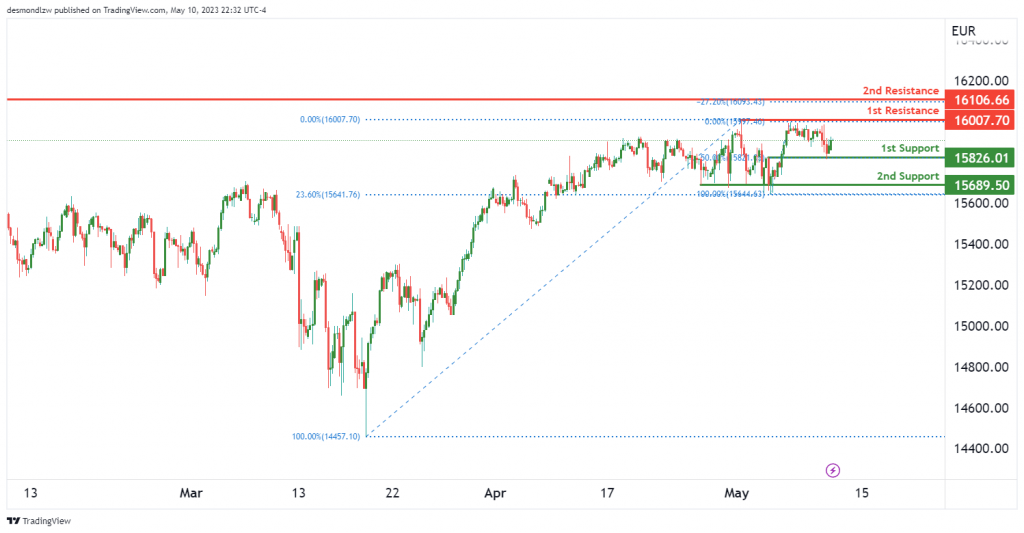Click 'Mar' on the date axis
1024x533 pixels.
190,493
